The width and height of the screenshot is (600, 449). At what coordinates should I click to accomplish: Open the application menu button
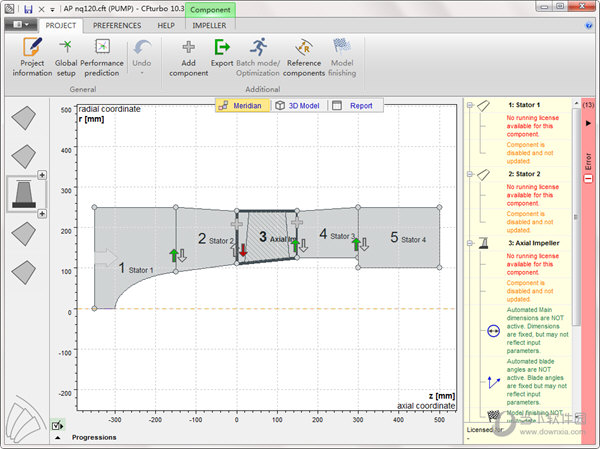pyautogui.click(x=21, y=25)
